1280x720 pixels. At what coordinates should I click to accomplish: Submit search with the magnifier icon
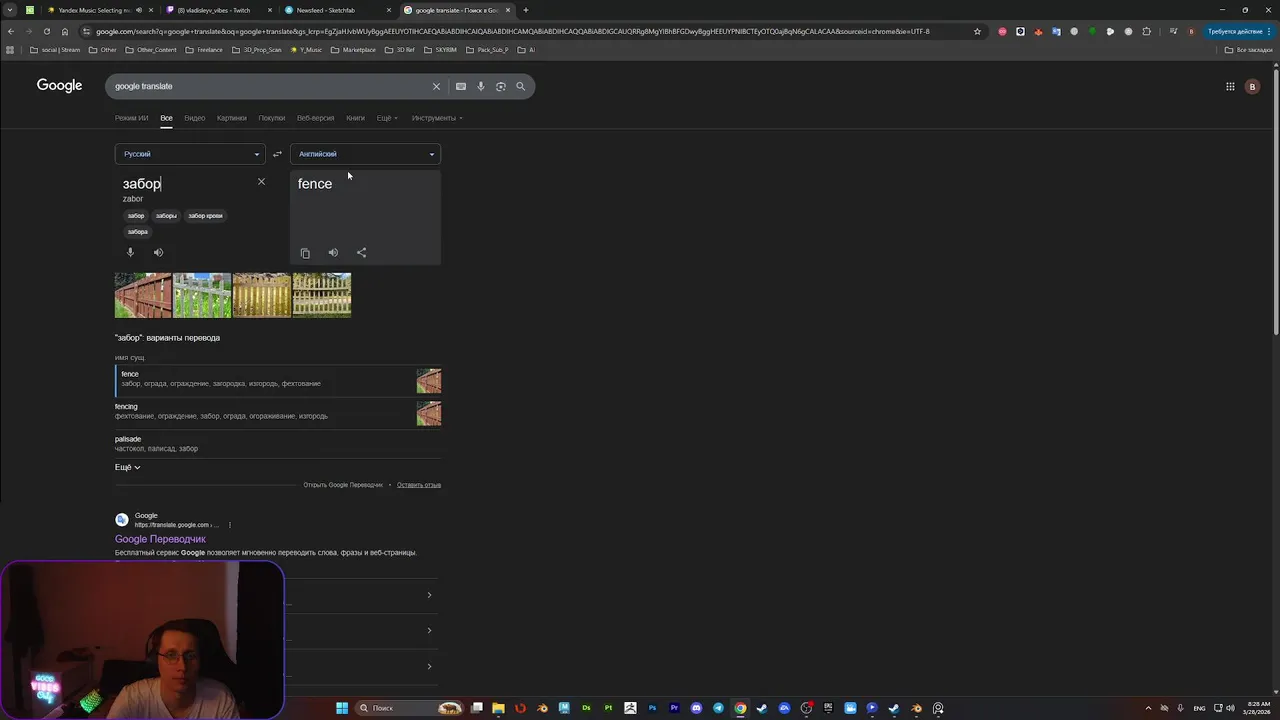[520, 86]
